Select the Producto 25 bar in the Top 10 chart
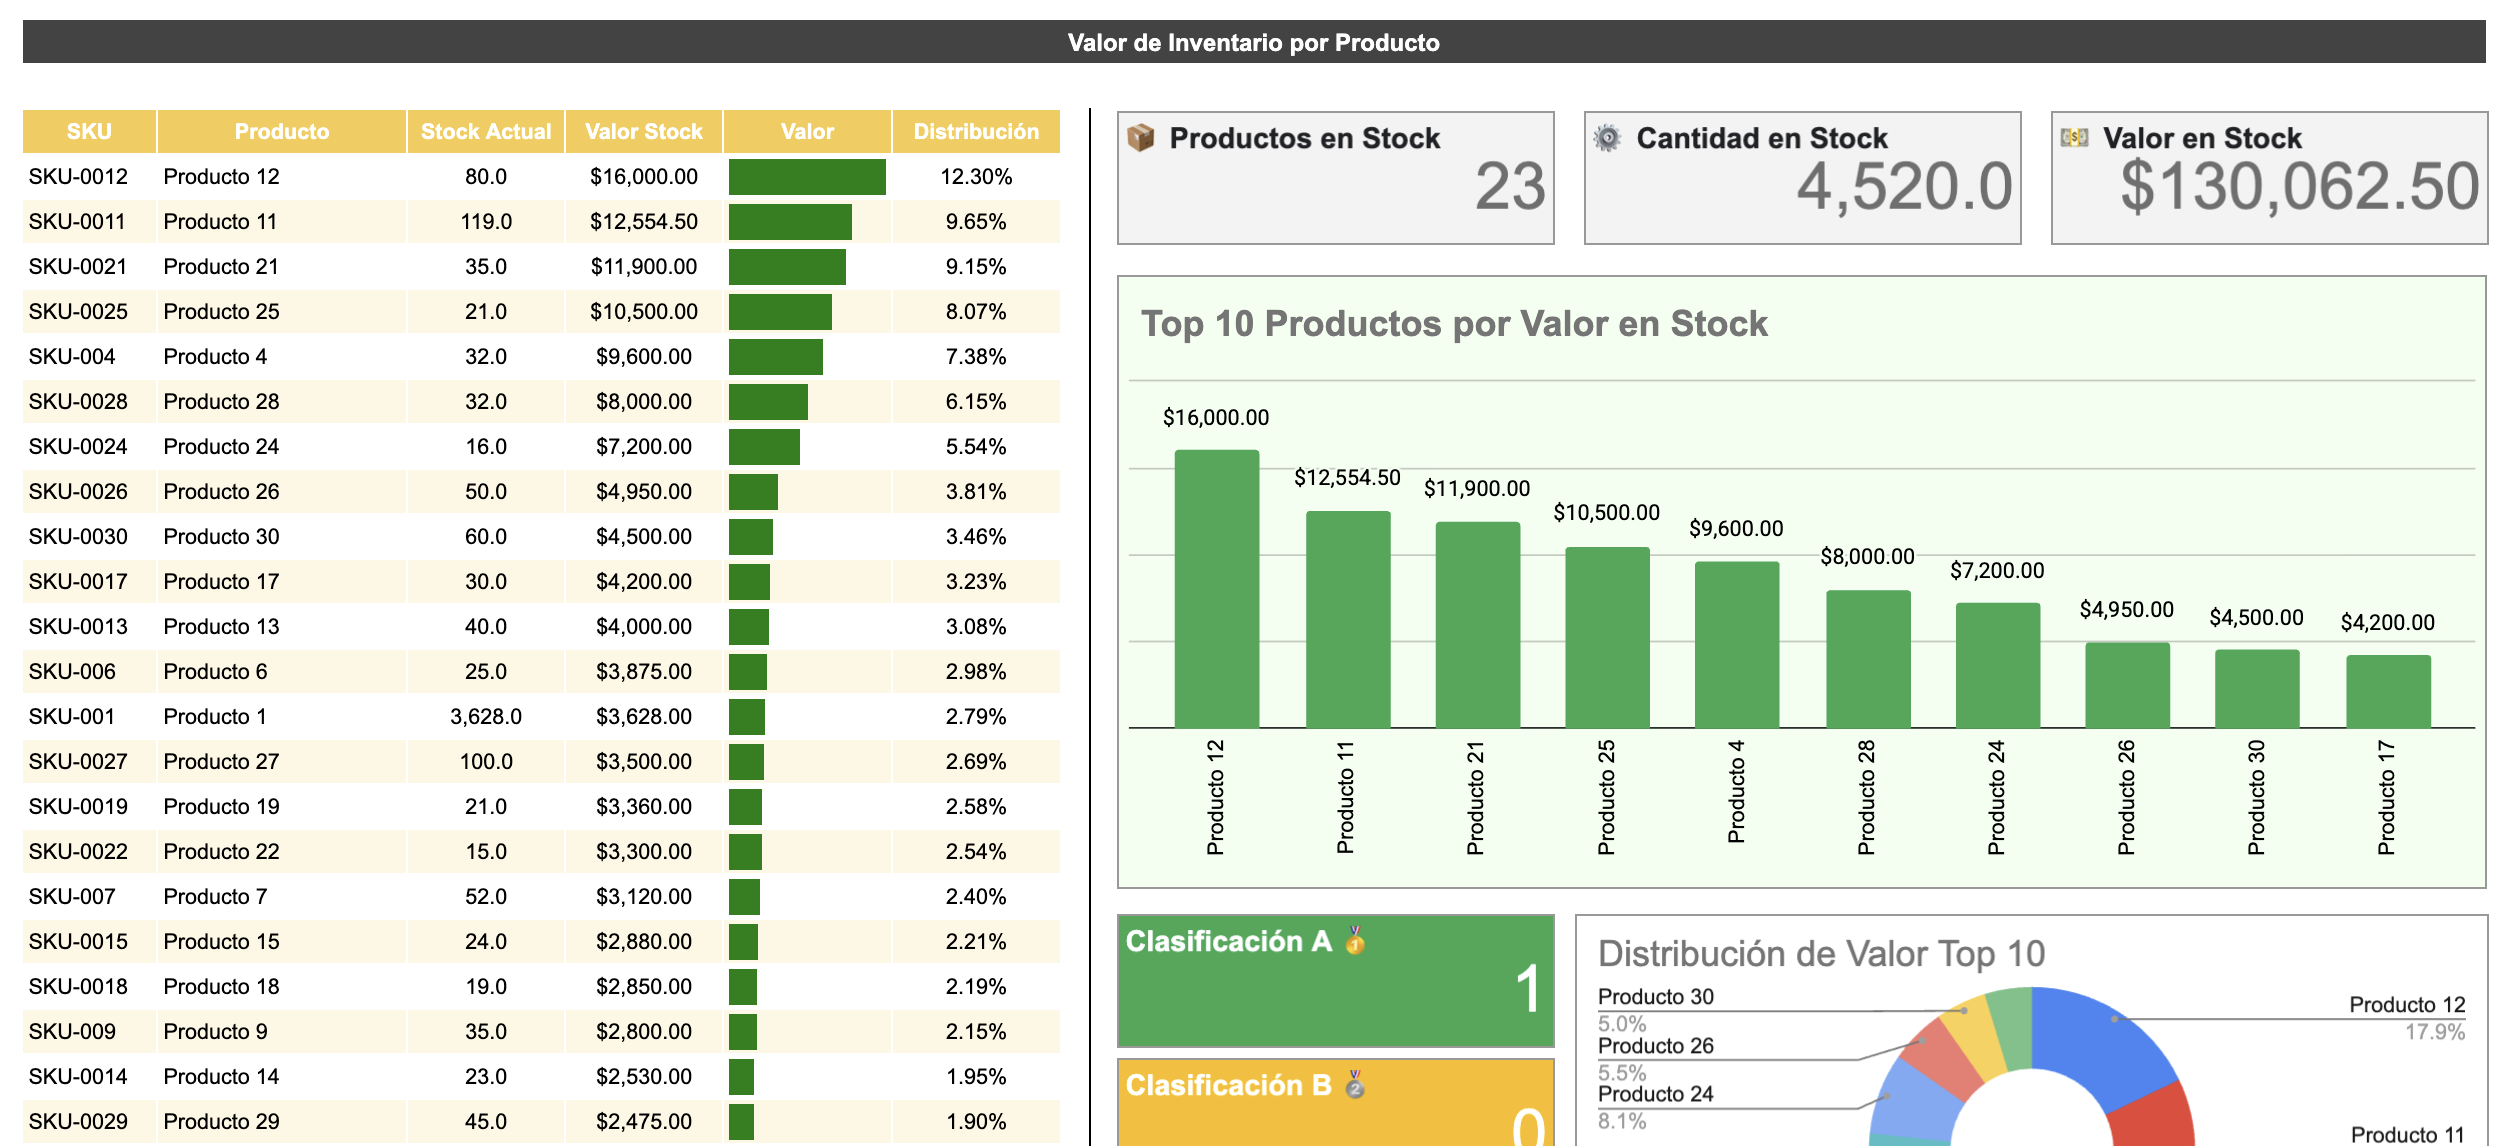This screenshot has width=2514, height=1146. pos(1607,638)
